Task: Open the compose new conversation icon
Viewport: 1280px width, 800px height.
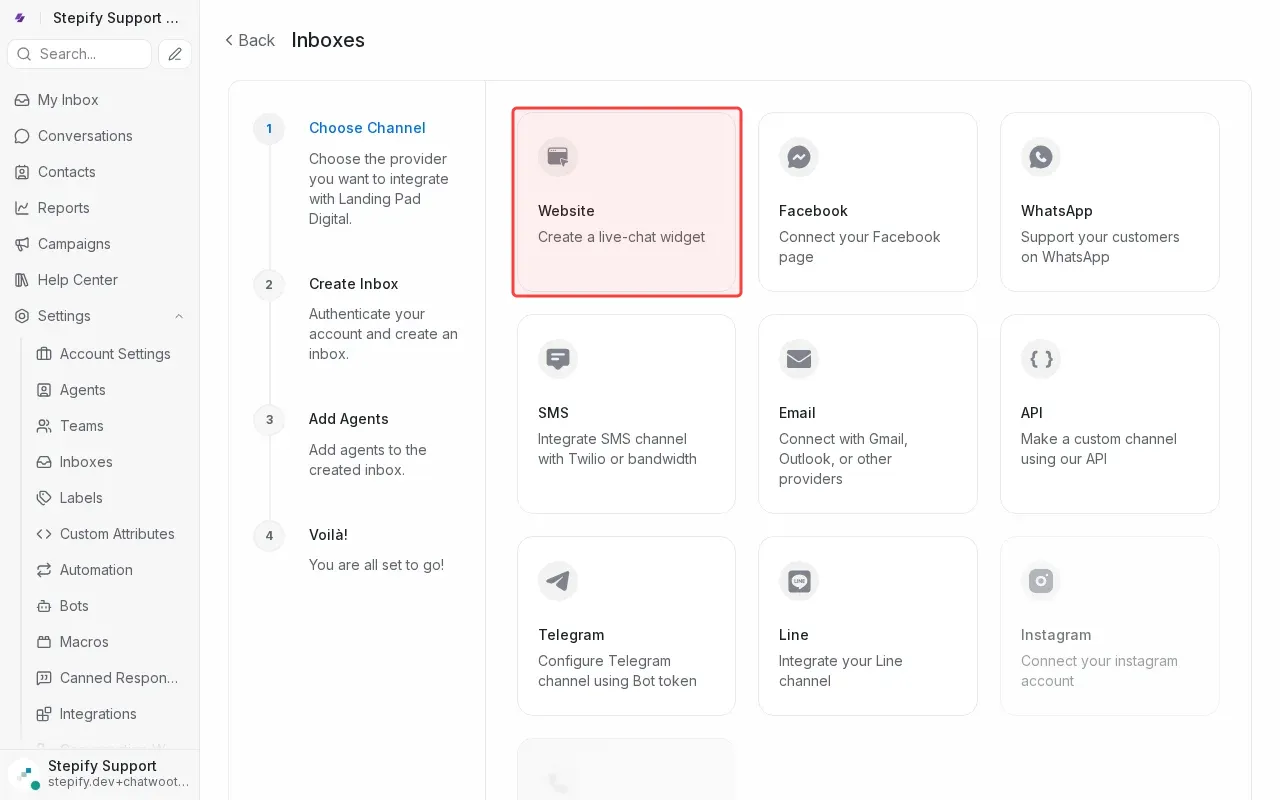Action: click(175, 54)
